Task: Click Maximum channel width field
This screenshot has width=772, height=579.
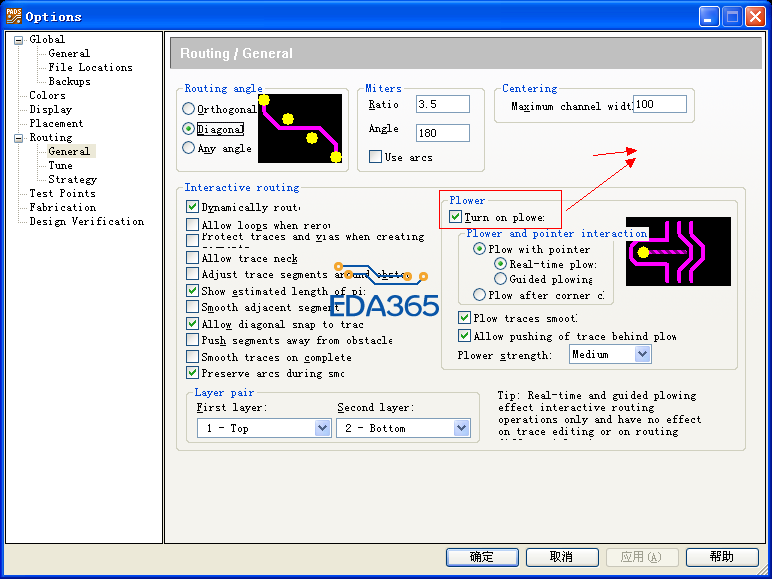Action: coord(660,104)
